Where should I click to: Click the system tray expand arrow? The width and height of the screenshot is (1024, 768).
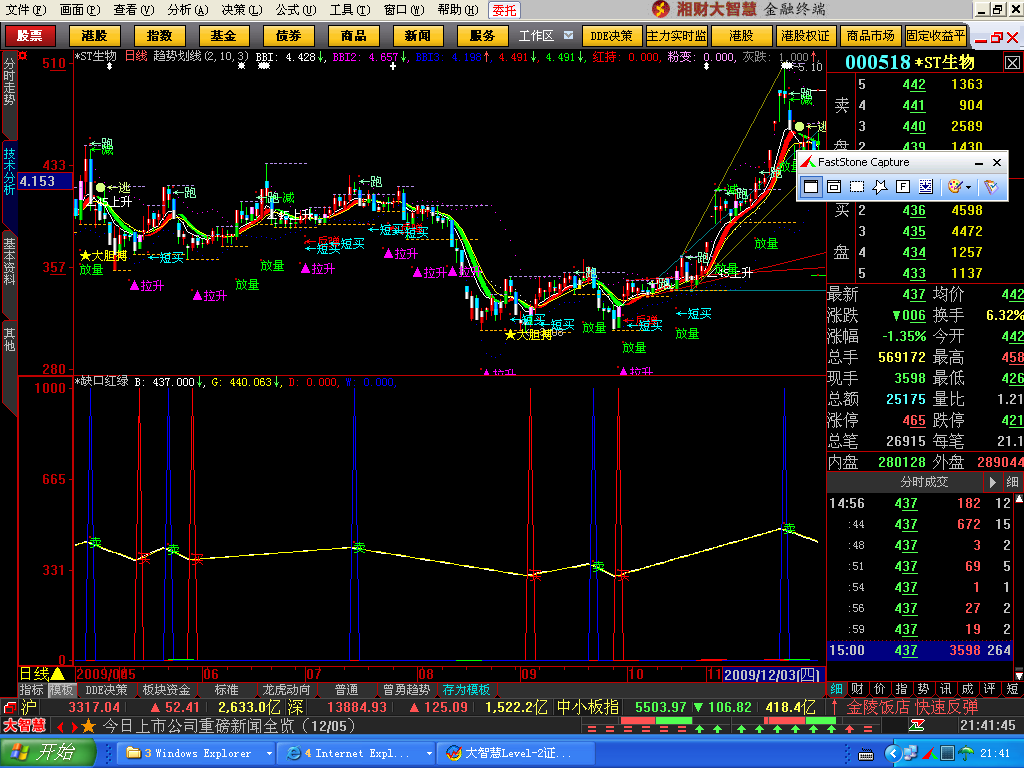tap(892, 754)
